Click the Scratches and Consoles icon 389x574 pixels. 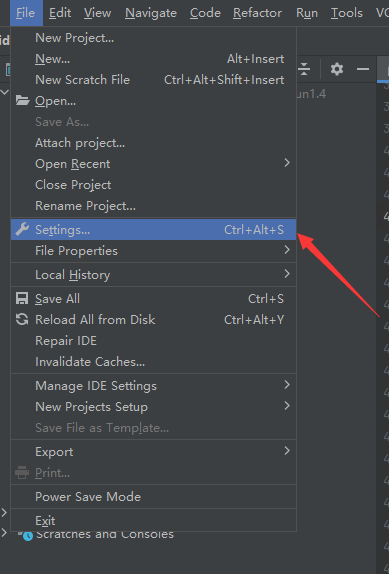26,535
